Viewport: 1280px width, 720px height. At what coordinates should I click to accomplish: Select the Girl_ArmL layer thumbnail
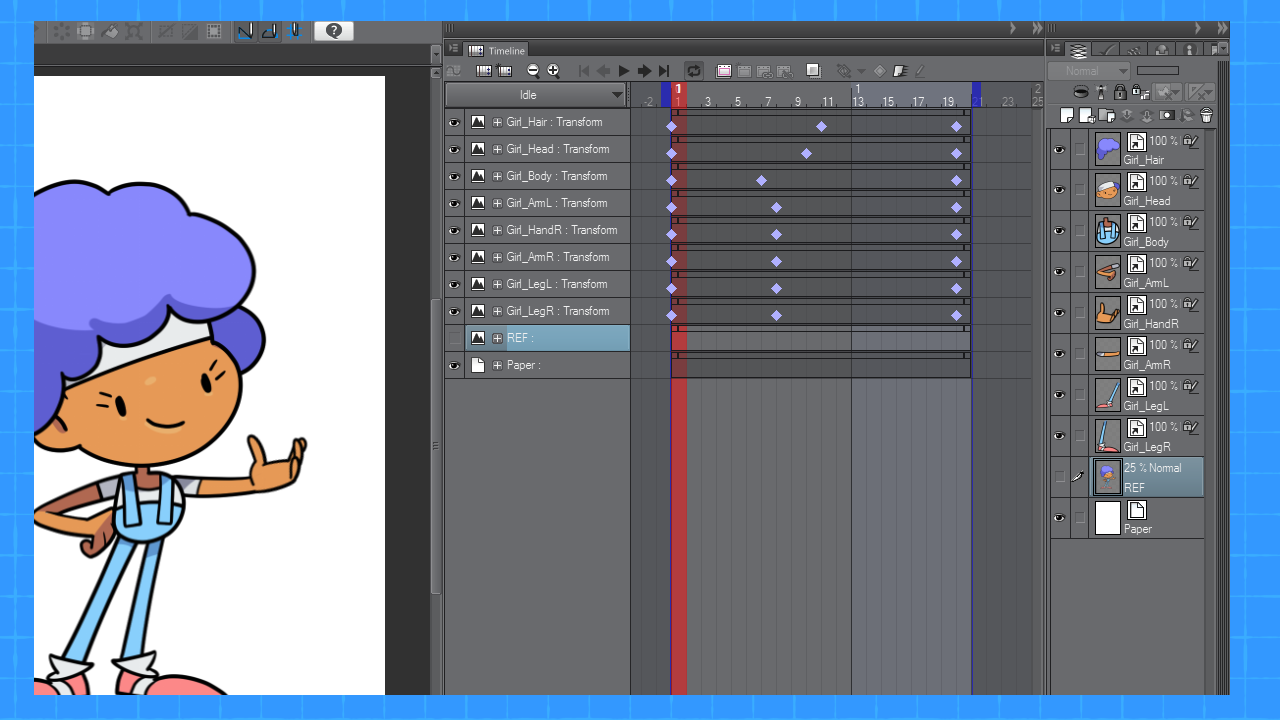coord(1108,272)
